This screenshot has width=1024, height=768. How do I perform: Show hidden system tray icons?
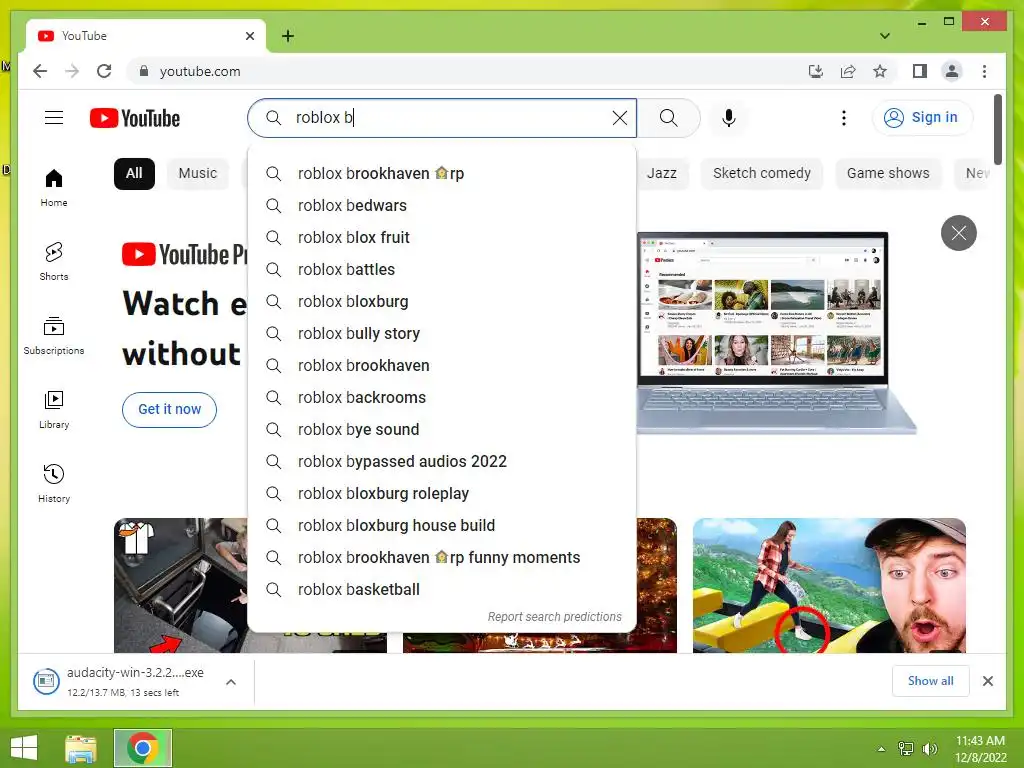click(882, 748)
